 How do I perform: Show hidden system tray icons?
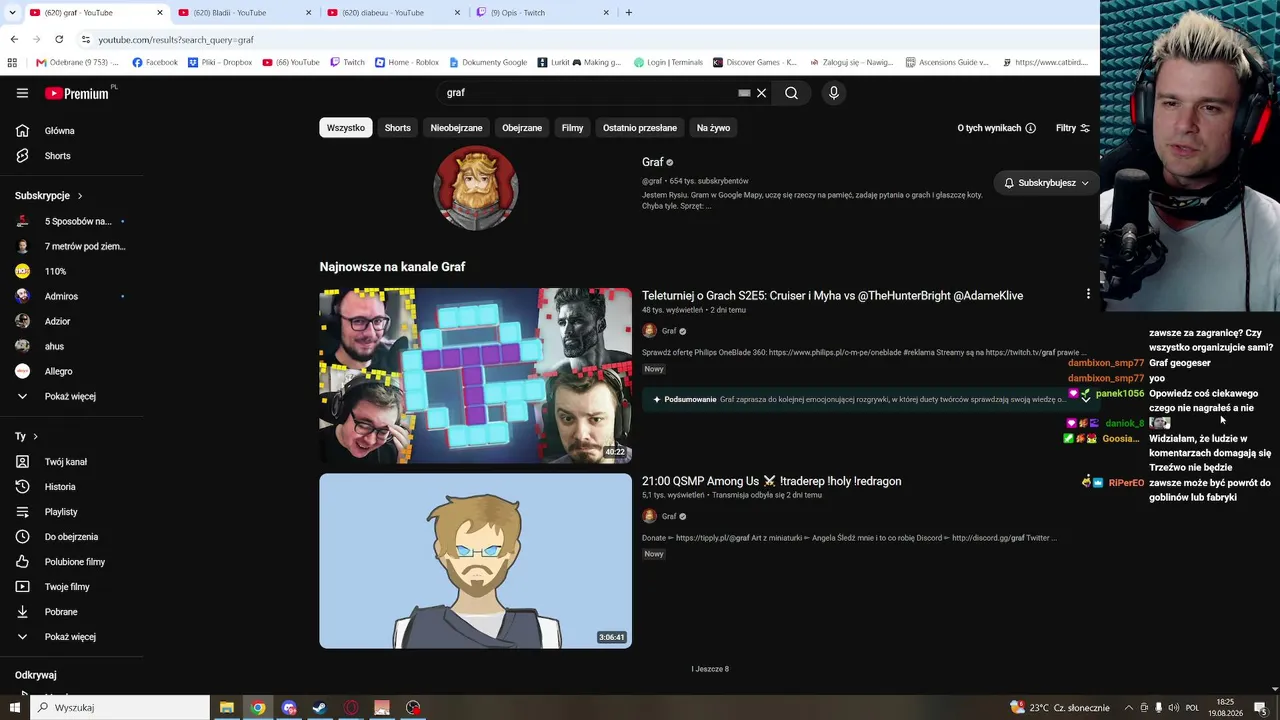point(1128,708)
